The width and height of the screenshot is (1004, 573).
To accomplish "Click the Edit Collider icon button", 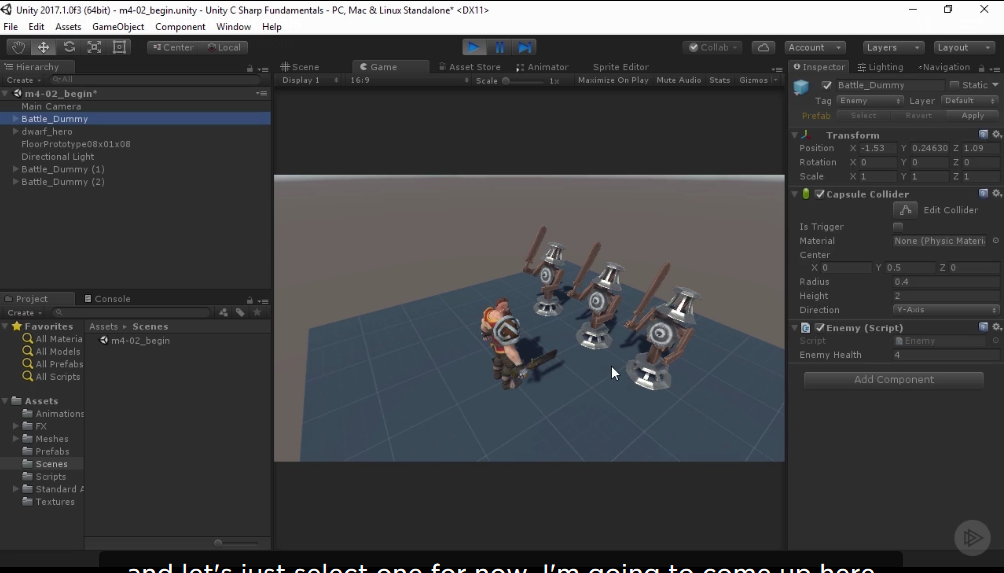I will click(905, 210).
